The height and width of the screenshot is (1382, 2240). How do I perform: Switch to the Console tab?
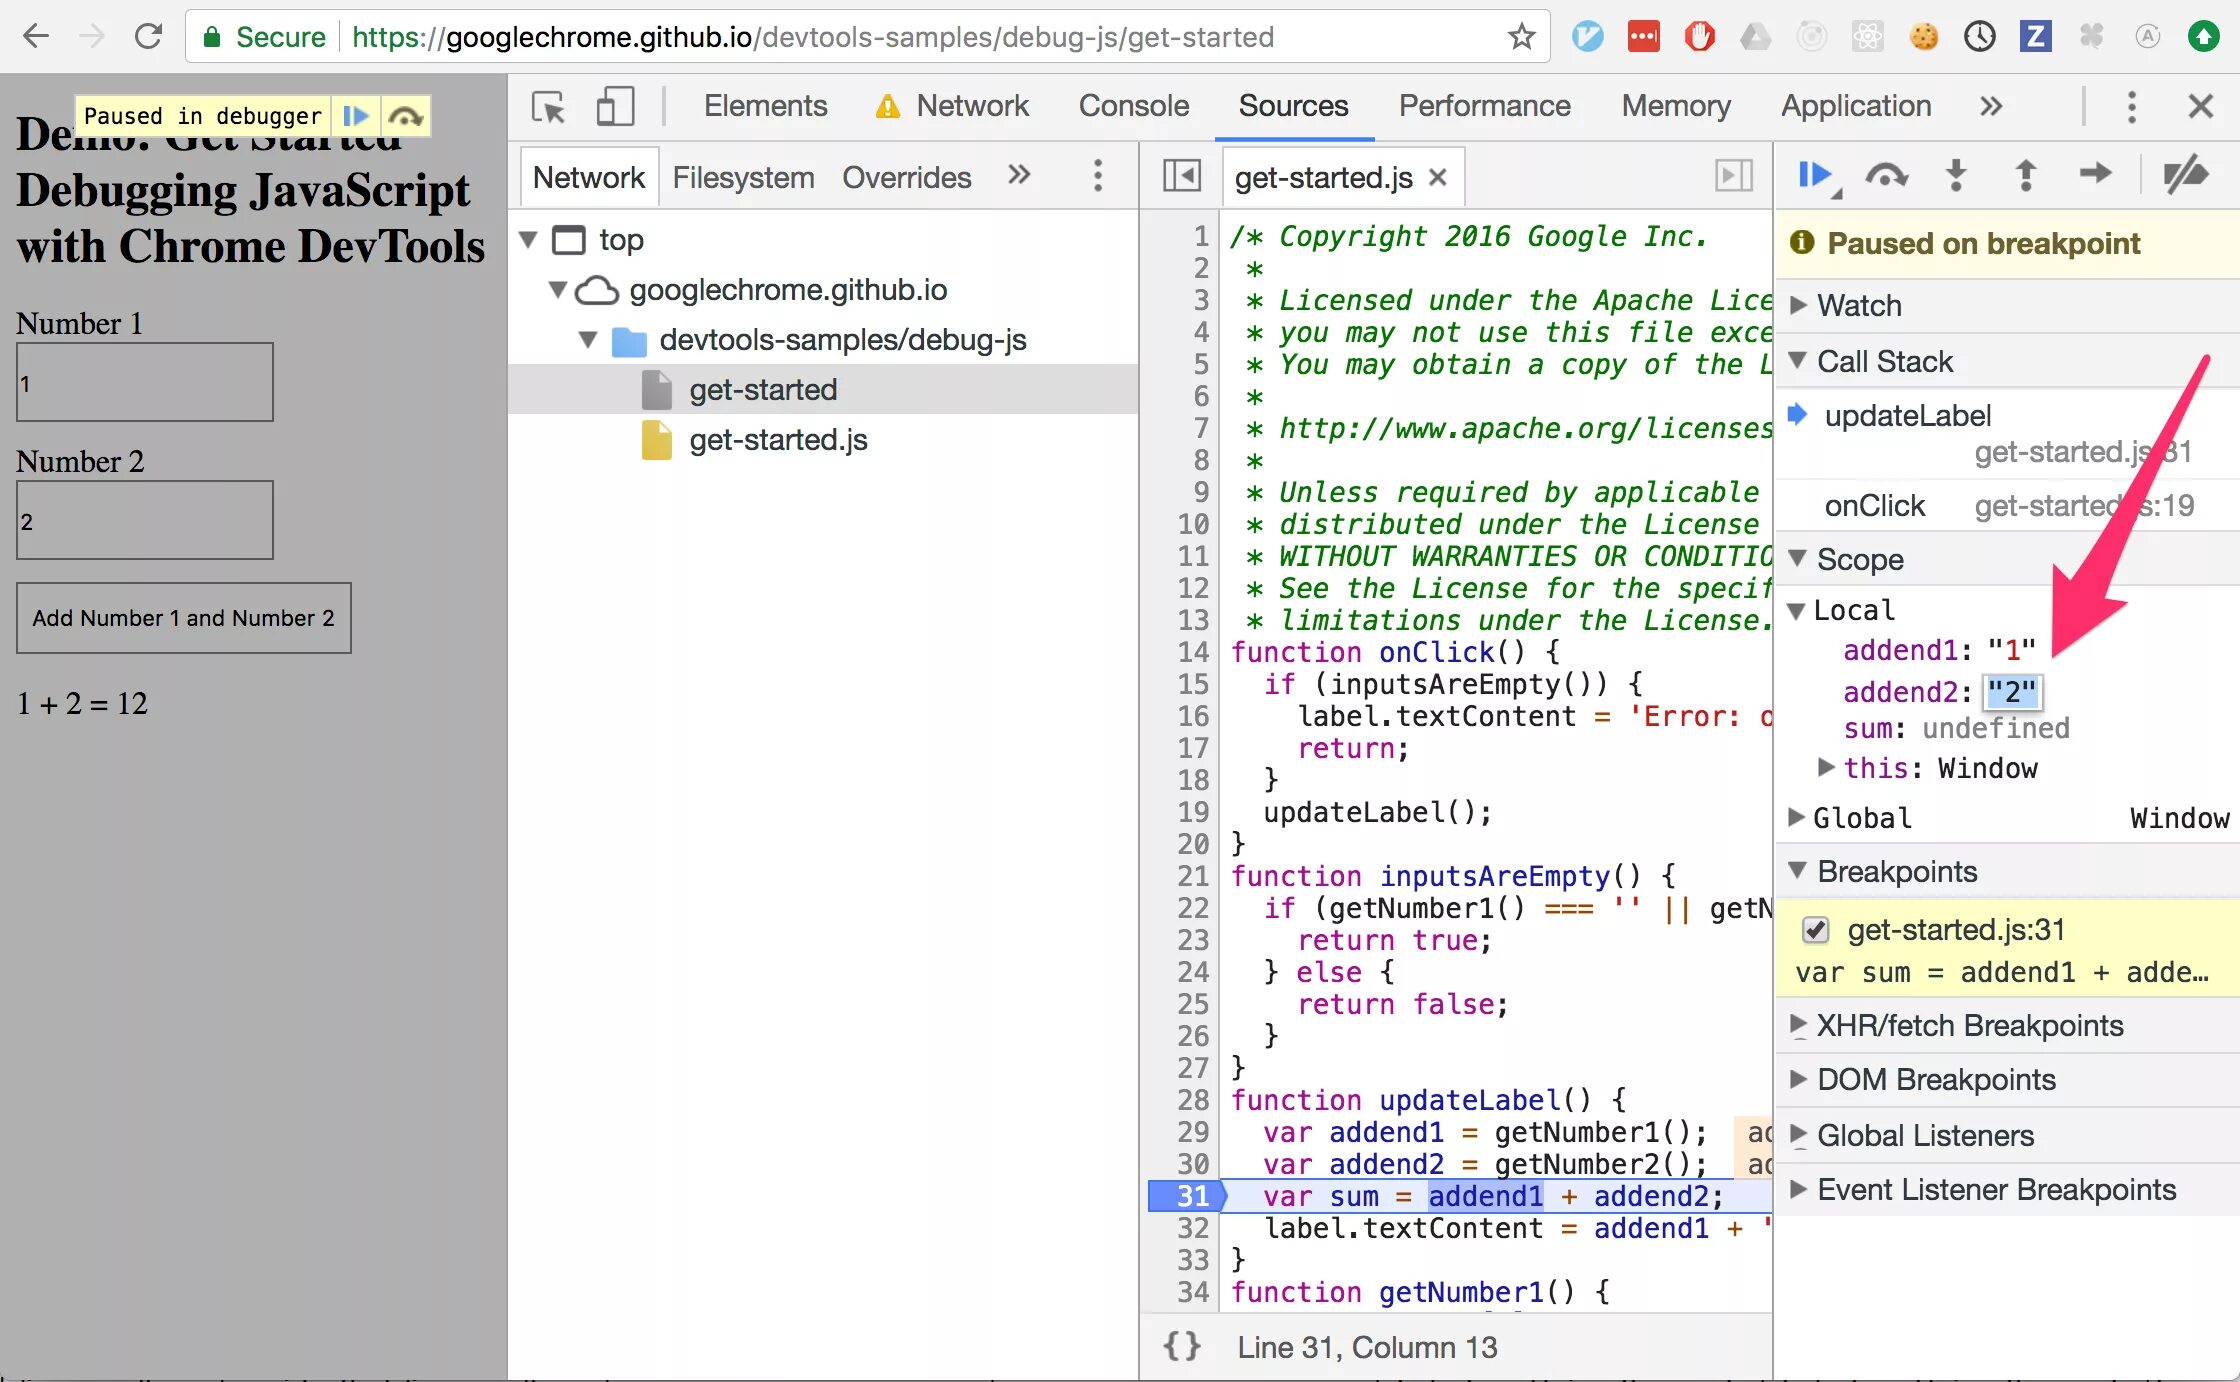pyautogui.click(x=1134, y=104)
